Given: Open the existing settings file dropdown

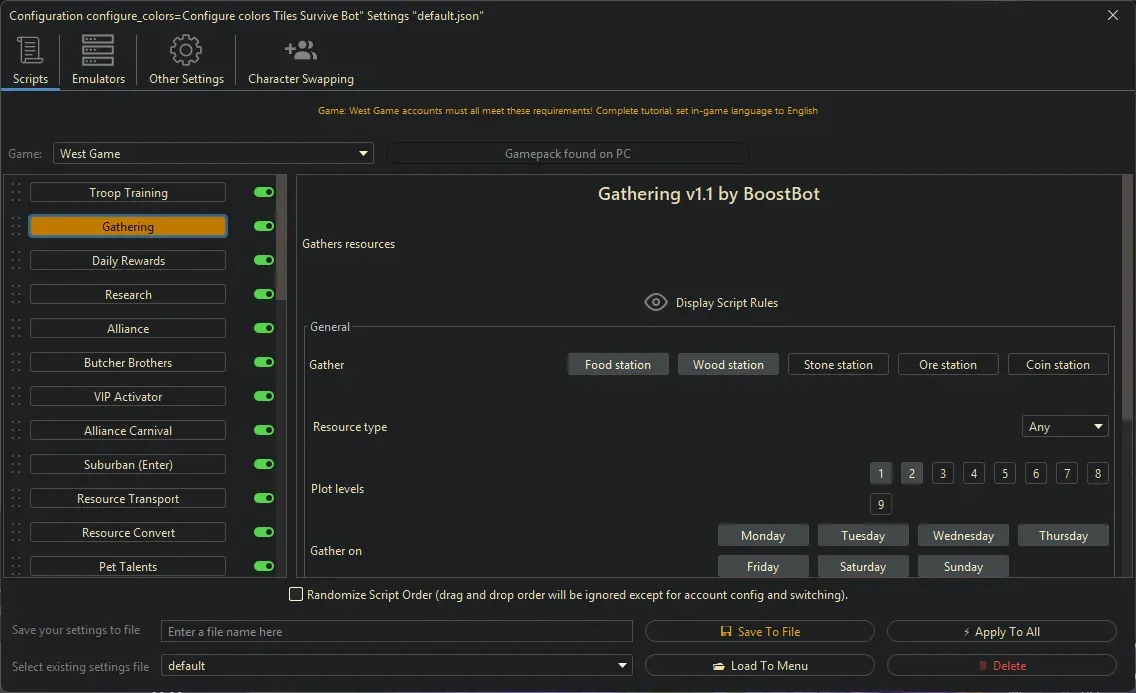Looking at the screenshot, I should (623, 666).
